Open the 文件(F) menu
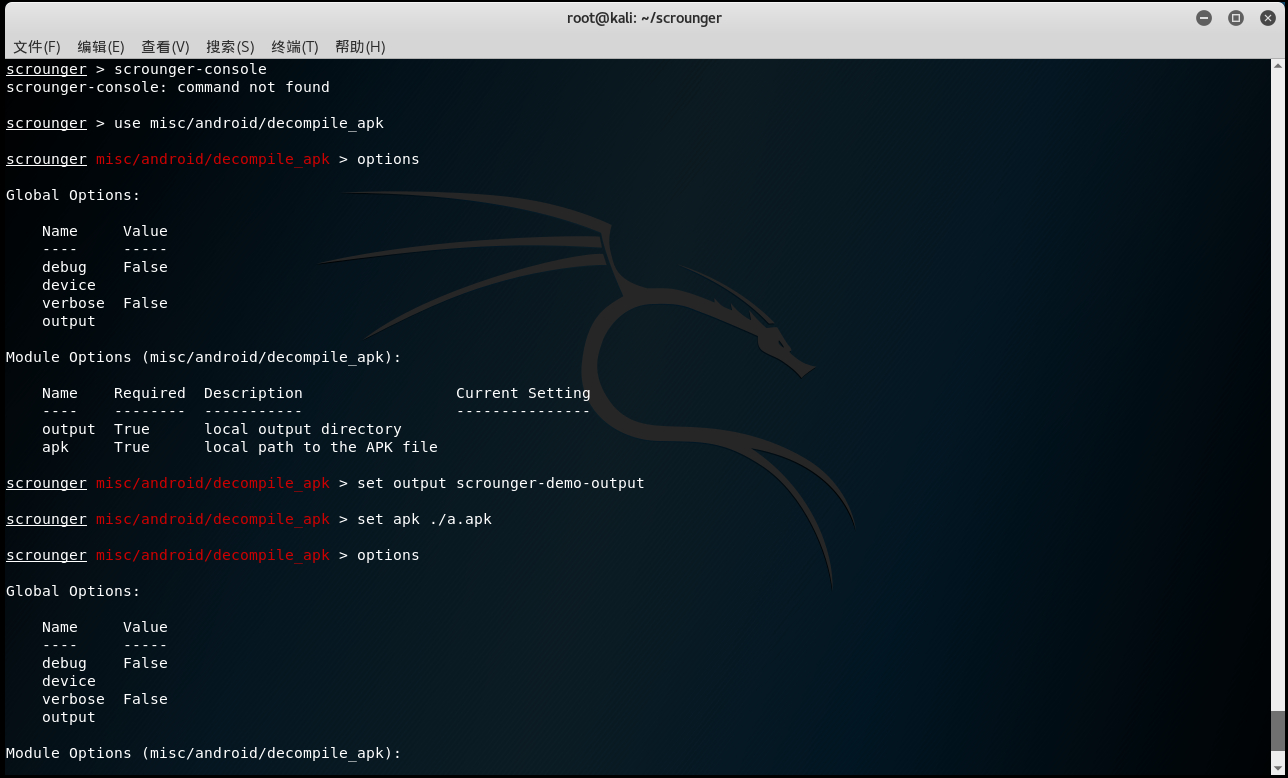This screenshot has width=1288, height=778. click(37, 47)
